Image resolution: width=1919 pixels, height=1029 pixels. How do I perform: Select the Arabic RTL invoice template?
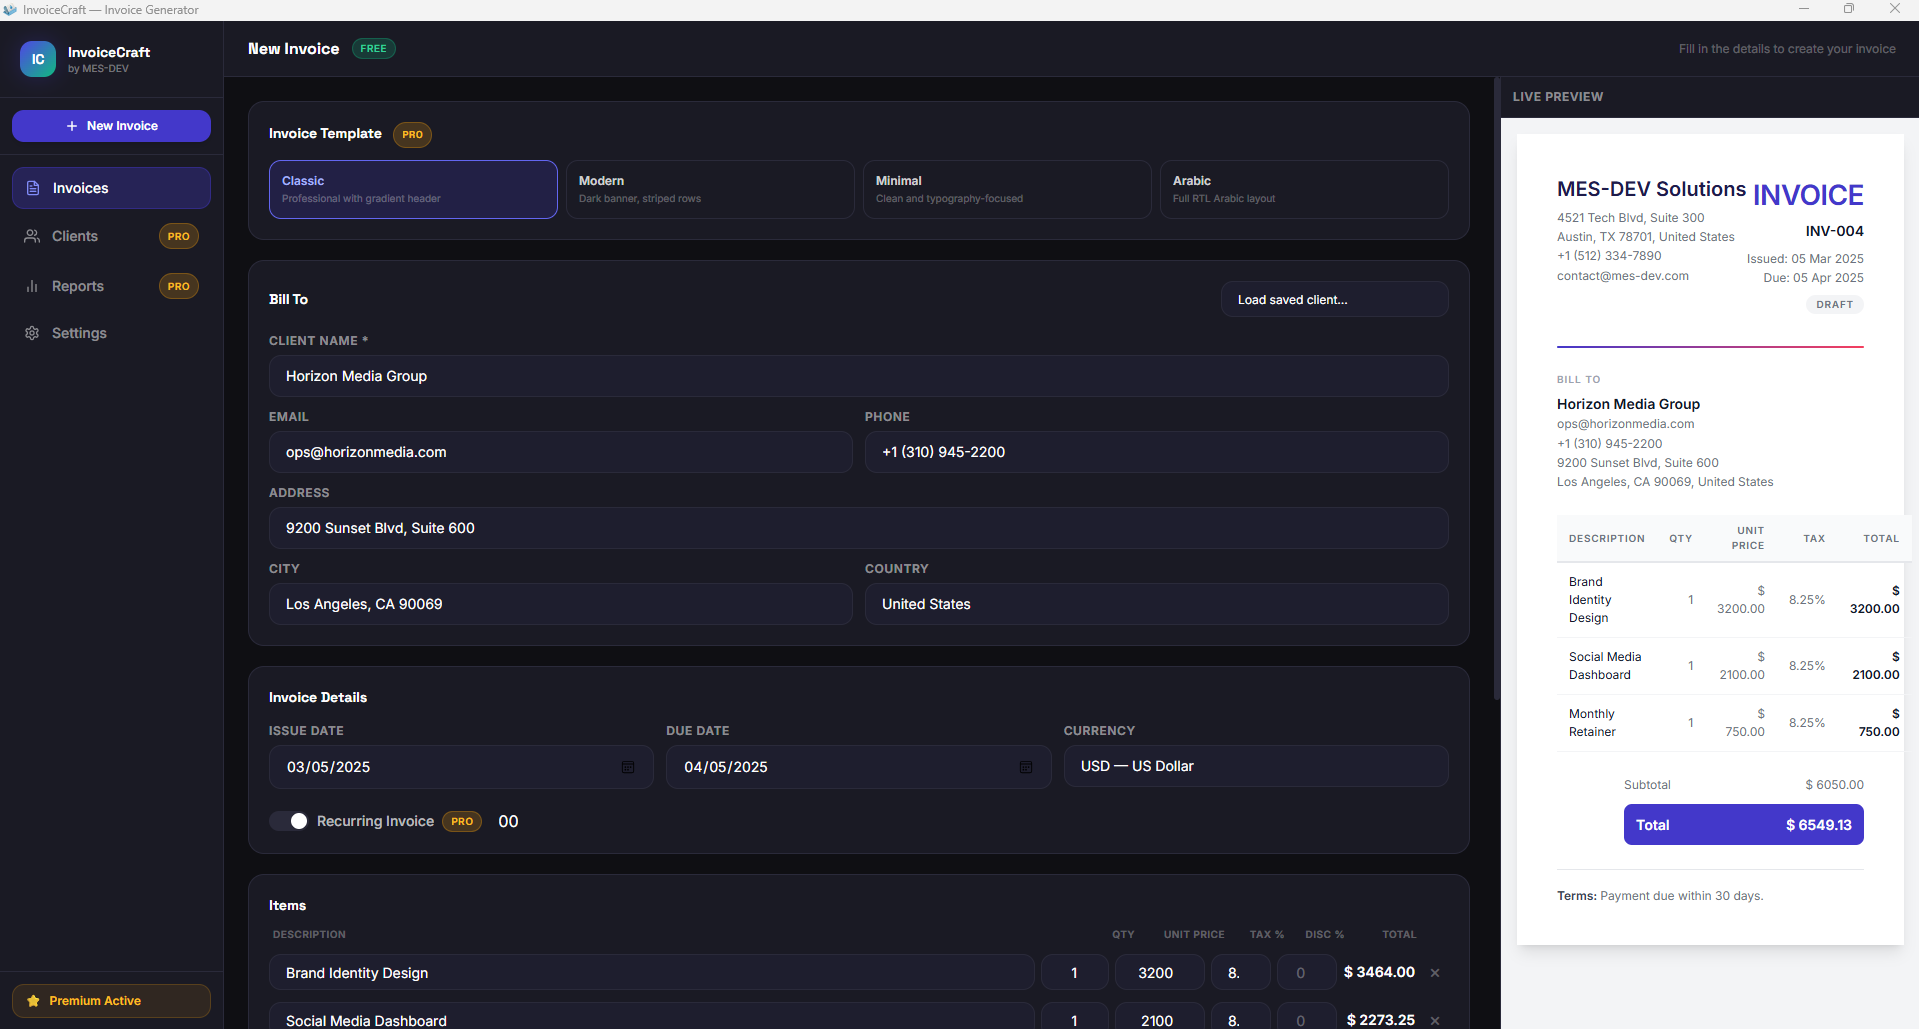point(1304,189)
